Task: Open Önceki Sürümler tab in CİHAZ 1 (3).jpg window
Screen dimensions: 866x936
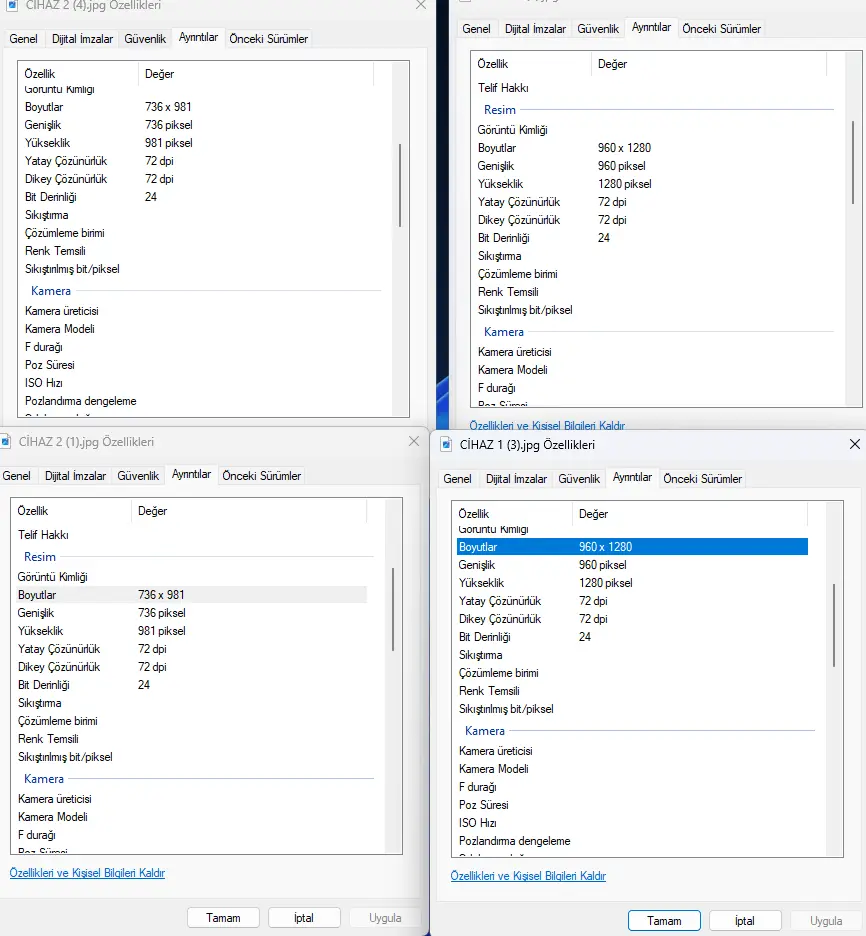Action: tap(702, 479)
